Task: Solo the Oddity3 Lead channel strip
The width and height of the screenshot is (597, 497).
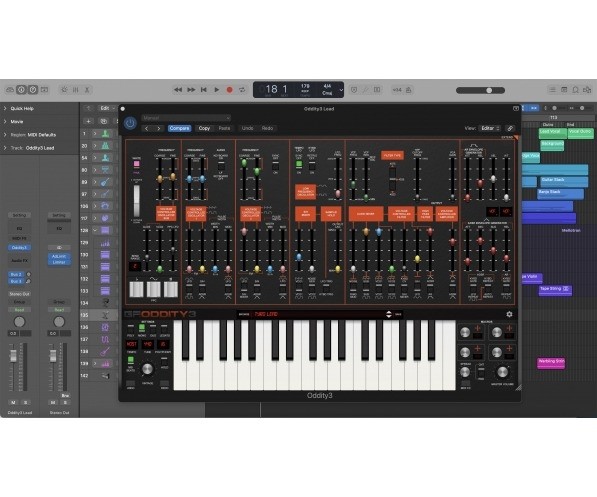Action: click(26, 403)
